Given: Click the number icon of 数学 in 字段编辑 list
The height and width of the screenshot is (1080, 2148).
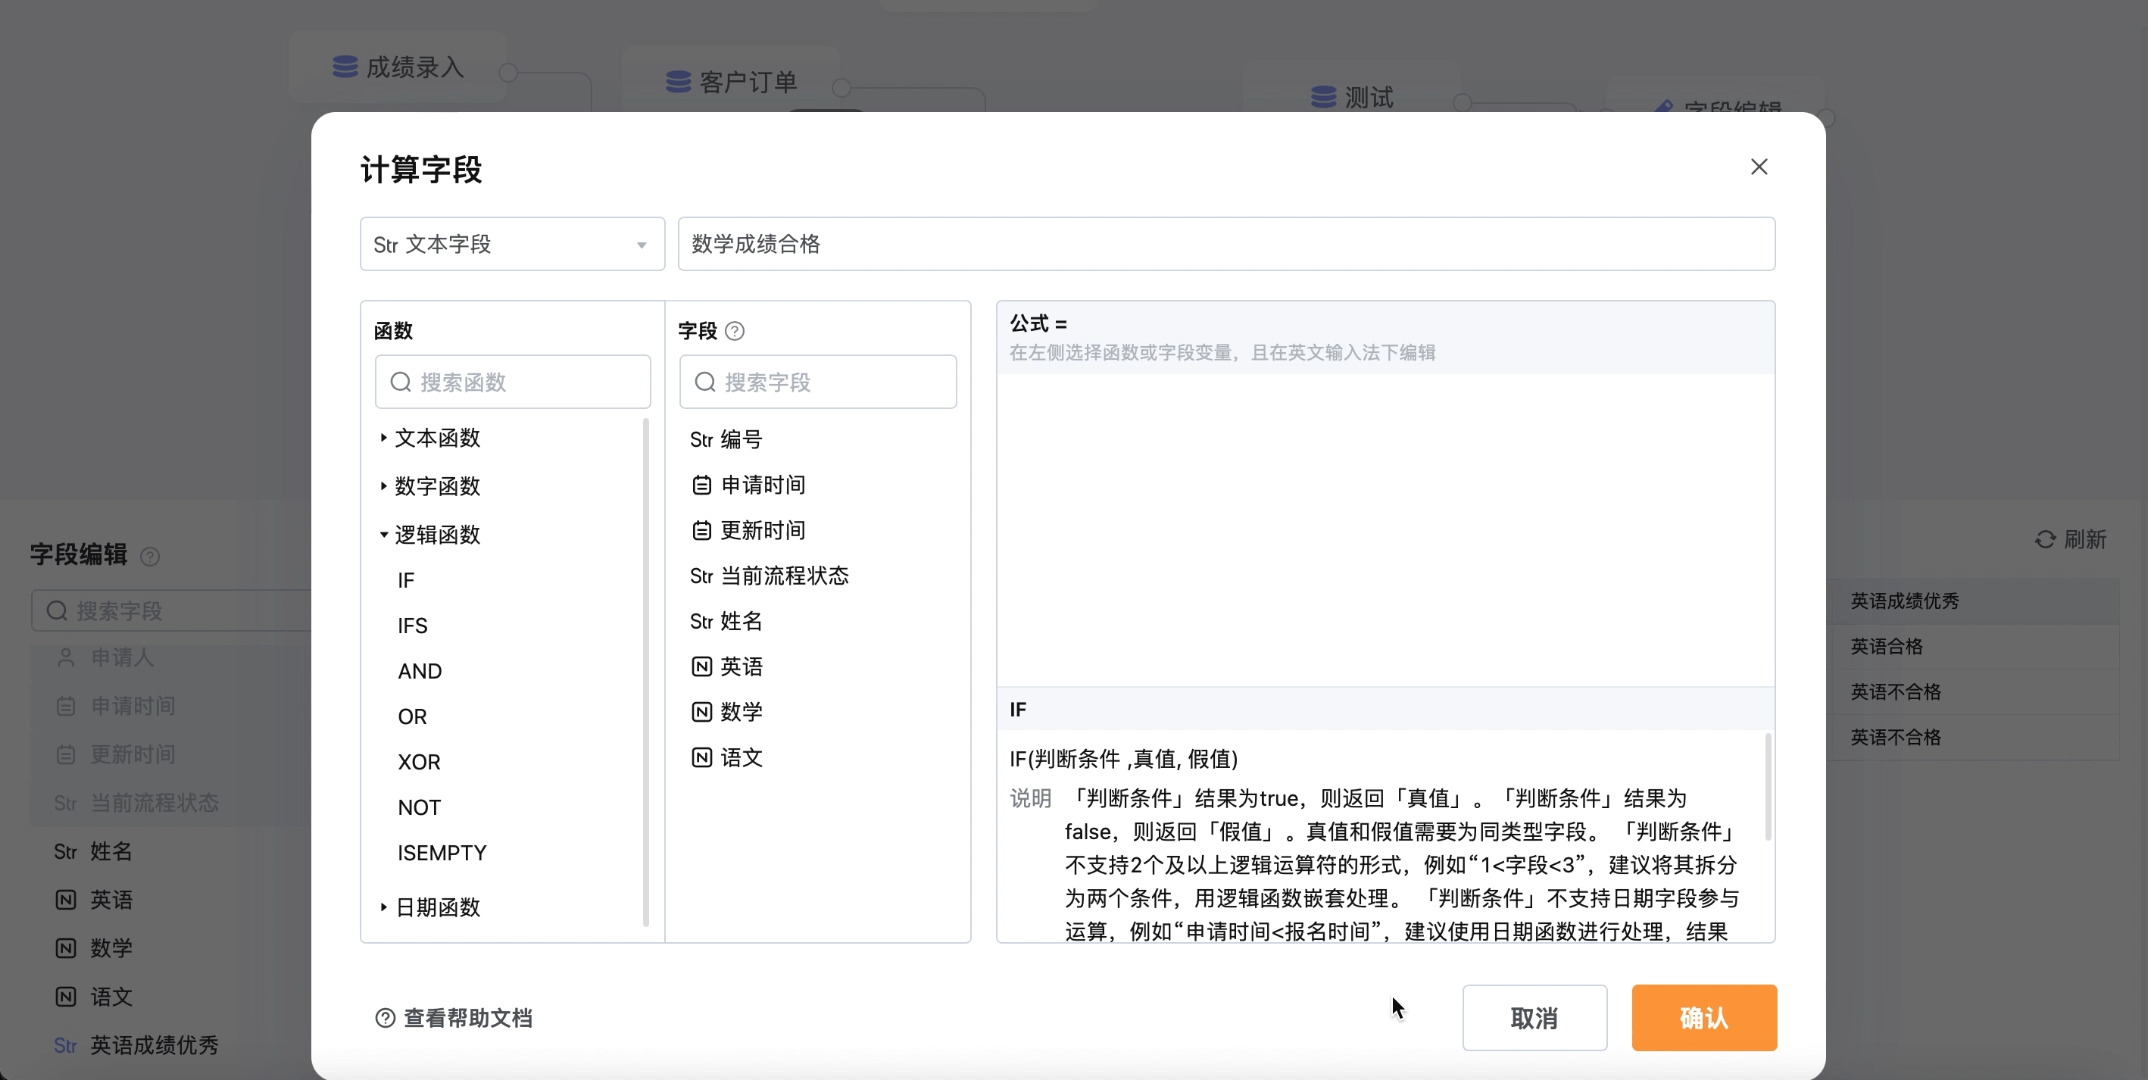Looking at the screenshot, I should click(66, 948).
